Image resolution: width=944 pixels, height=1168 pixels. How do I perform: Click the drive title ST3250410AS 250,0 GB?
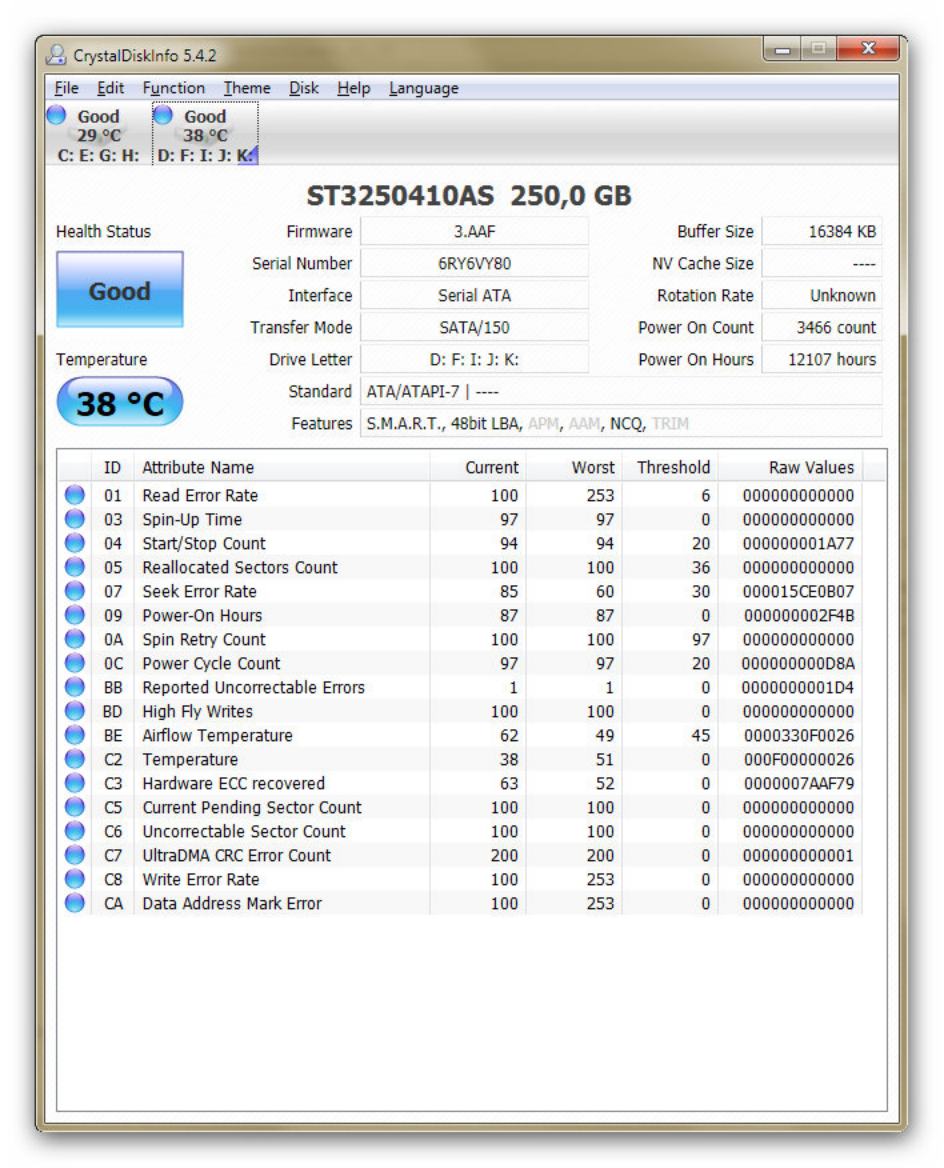469,196
